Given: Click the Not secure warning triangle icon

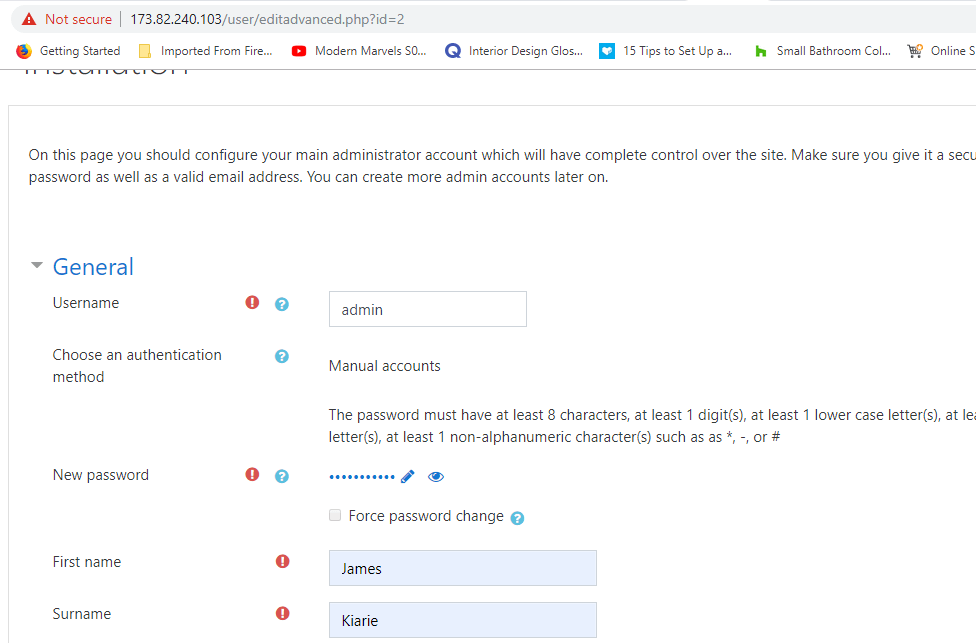Looking at the screenshot, I should [x=29, y=19].
